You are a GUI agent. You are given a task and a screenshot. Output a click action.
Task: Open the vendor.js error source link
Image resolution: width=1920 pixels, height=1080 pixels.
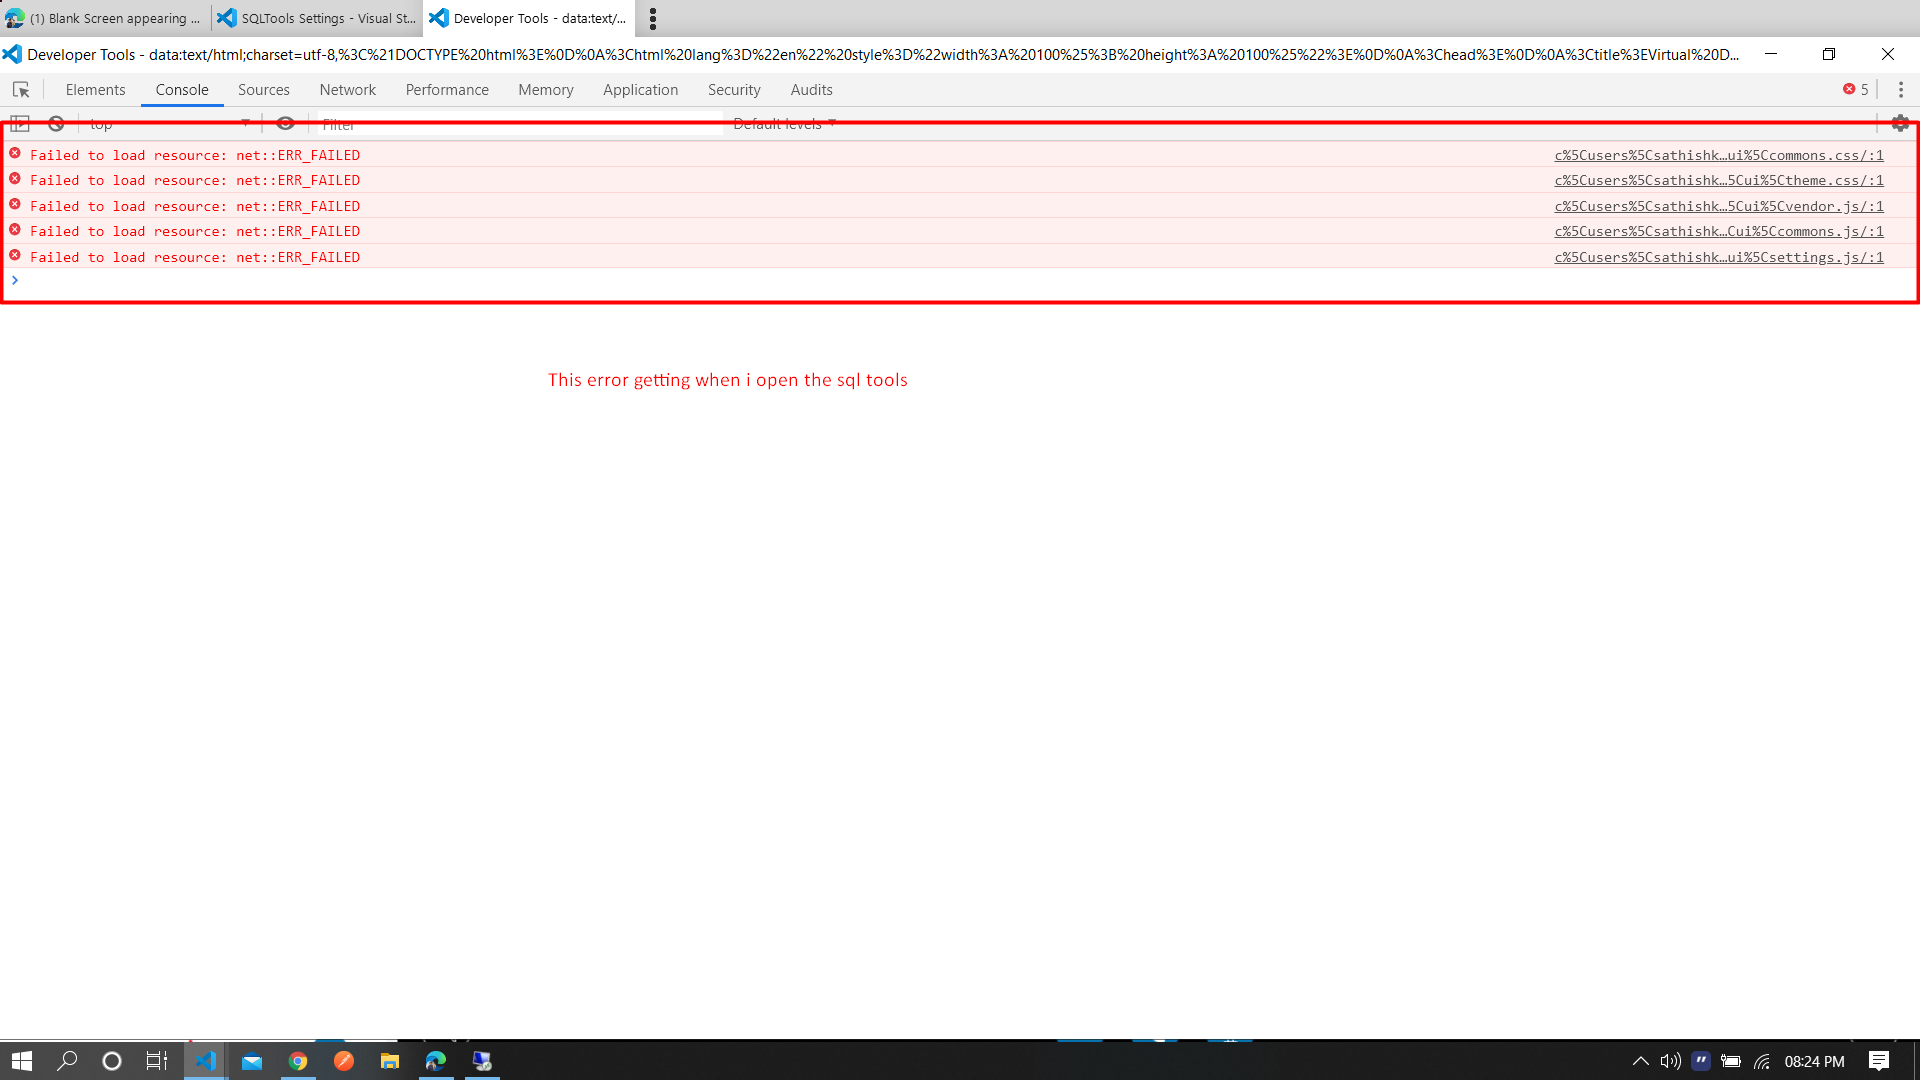(1718, 206)
